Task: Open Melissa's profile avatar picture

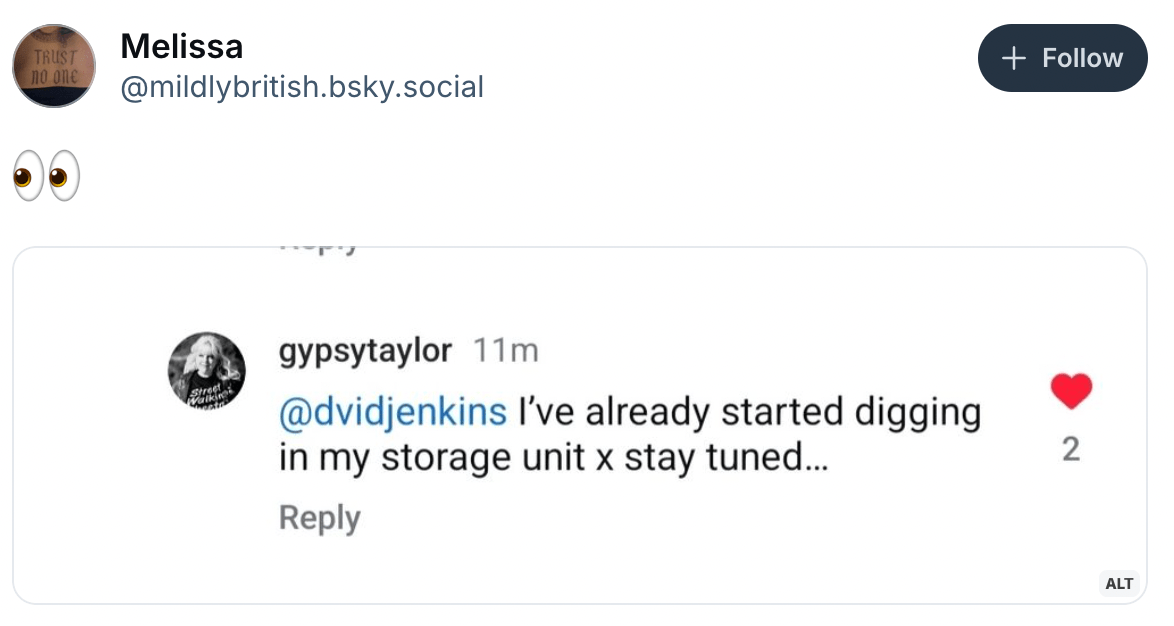Action: pyautogui.click(x=54, y=66)
